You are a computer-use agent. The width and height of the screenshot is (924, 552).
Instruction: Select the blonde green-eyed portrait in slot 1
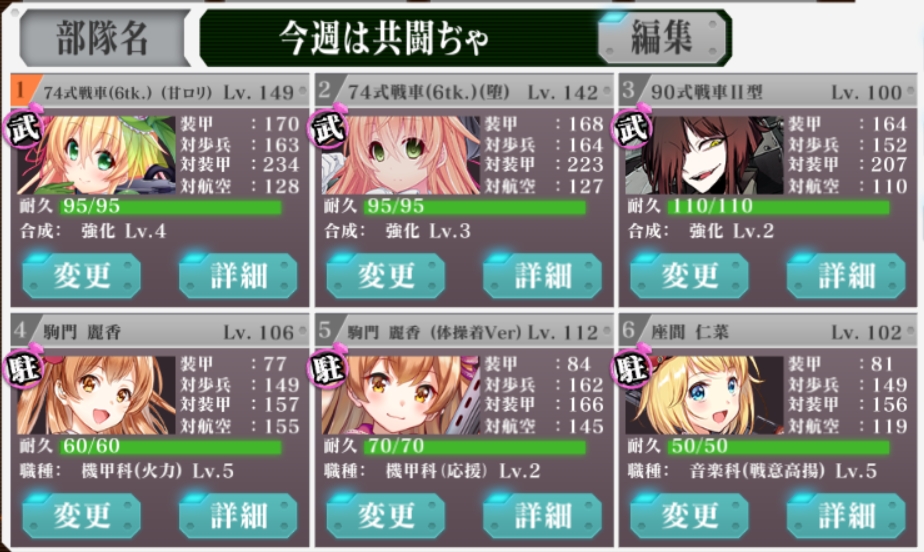97,155
